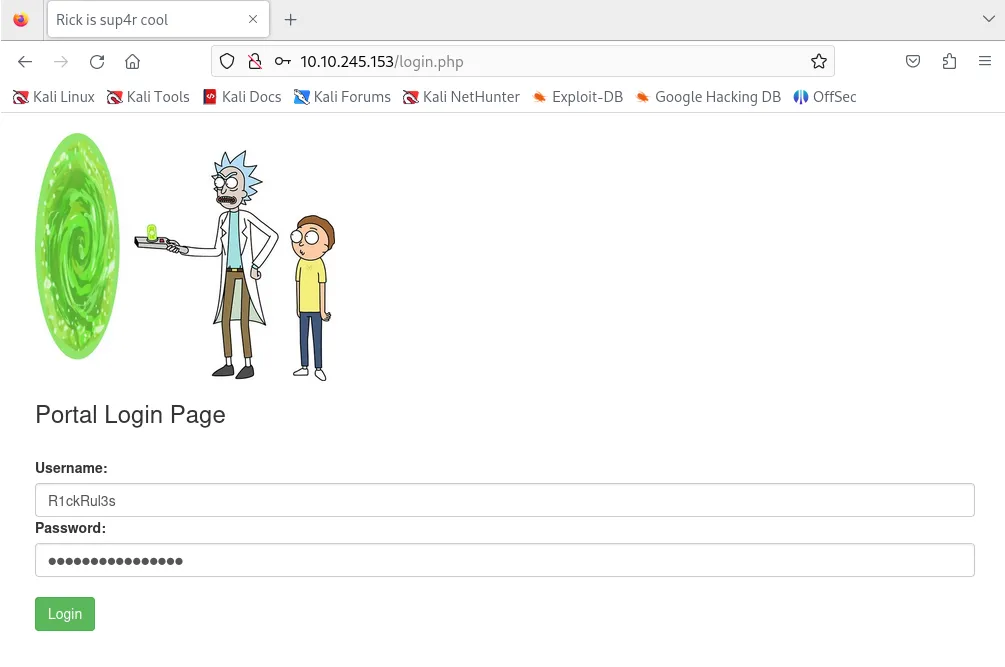Go back to the previous page
The height and width of the screenshot is (667, 1005).
pos(25,62)
